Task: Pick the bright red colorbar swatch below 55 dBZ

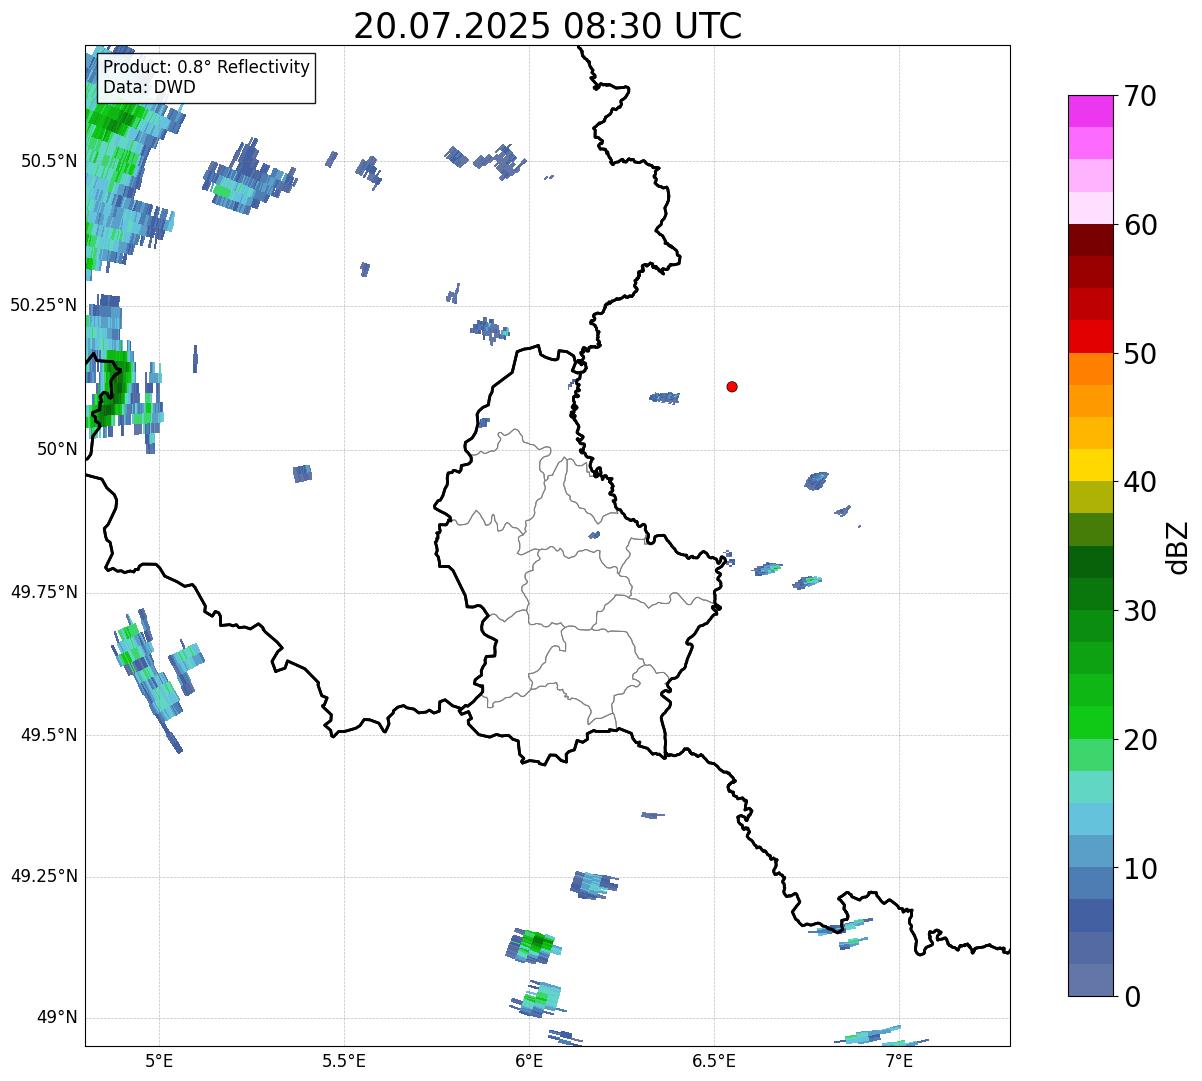Action: [x=1091, y=337]
